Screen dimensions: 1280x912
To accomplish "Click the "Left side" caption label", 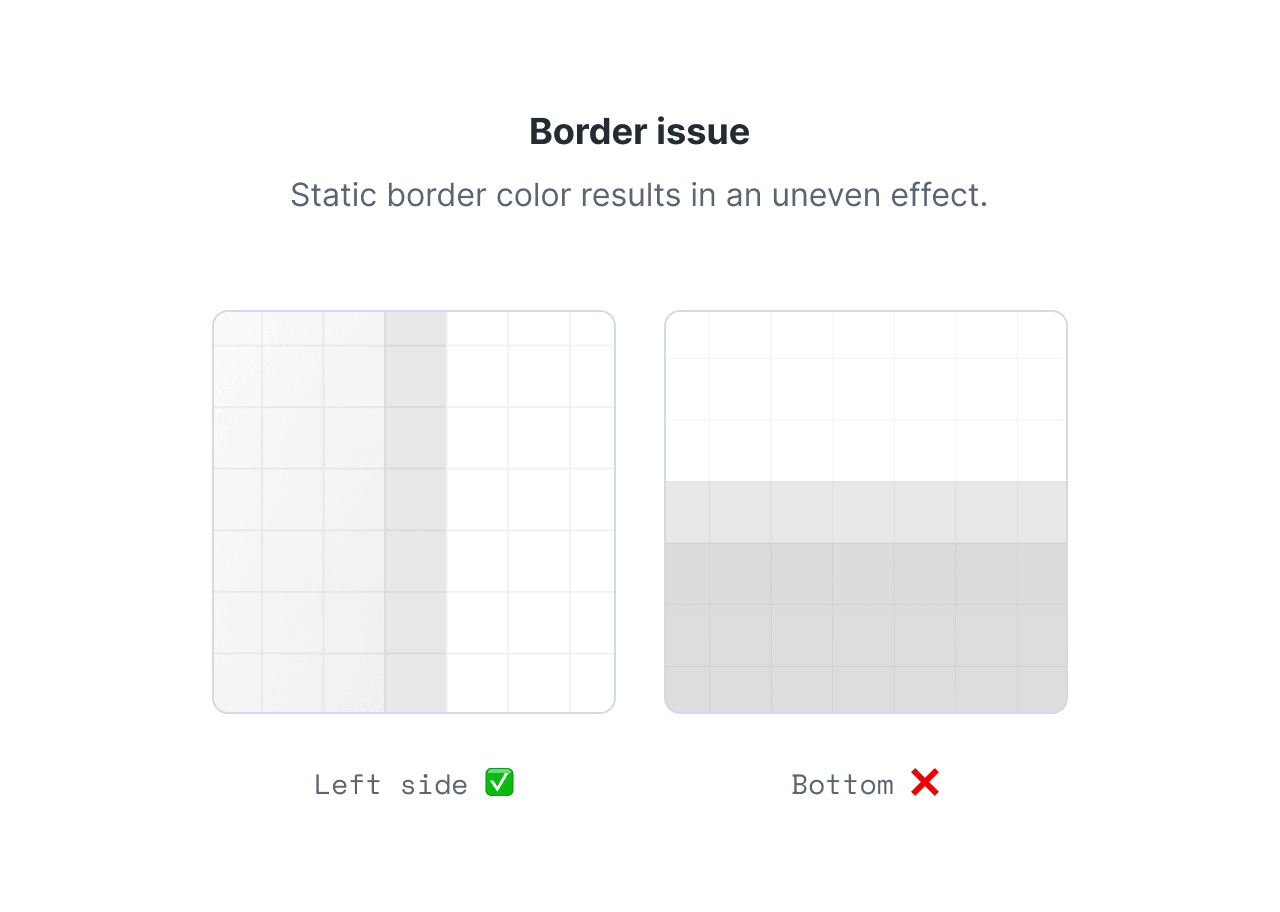I will 391,785.
